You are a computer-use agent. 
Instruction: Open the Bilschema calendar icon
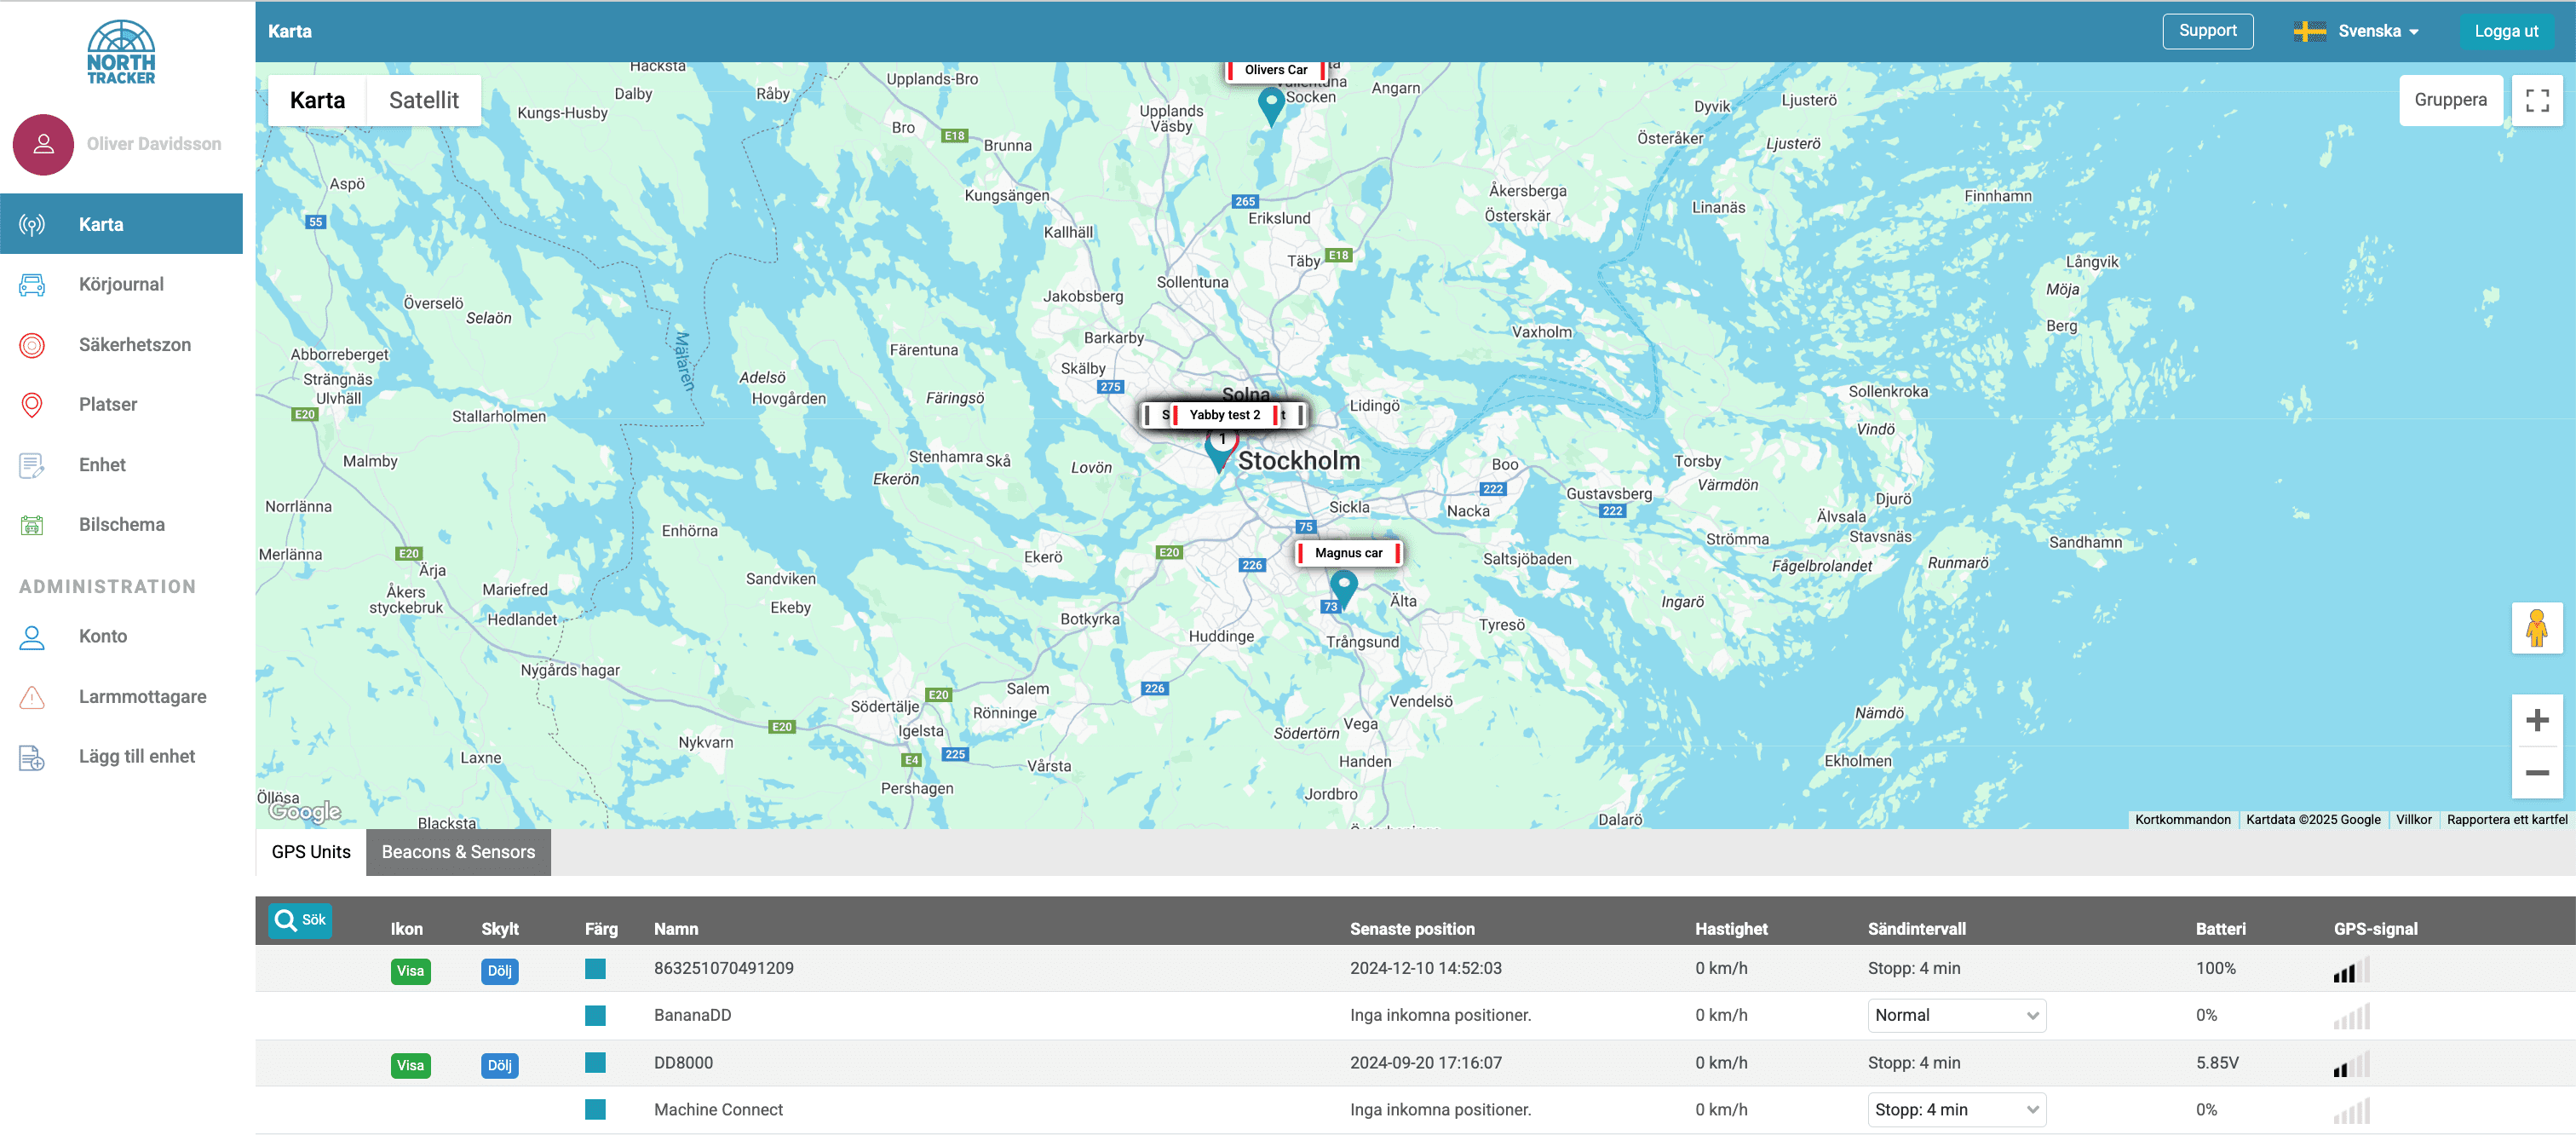(x=32, y=525)
